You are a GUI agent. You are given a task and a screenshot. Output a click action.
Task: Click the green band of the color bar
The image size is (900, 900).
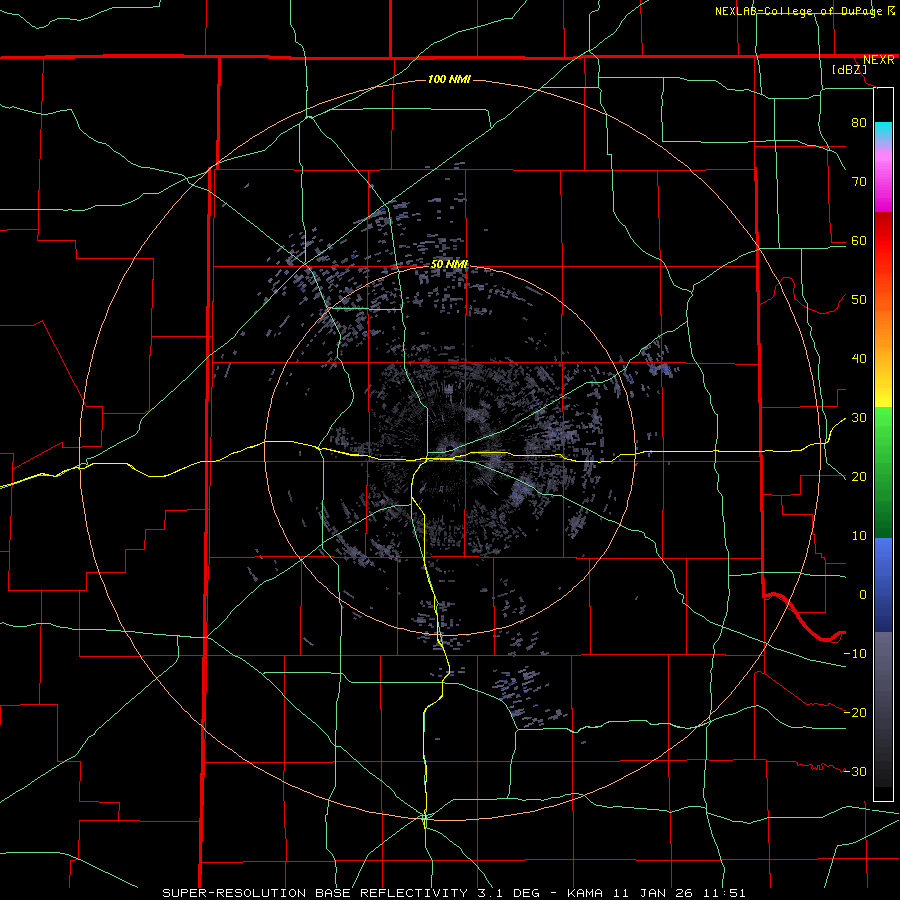coord(883,472)
